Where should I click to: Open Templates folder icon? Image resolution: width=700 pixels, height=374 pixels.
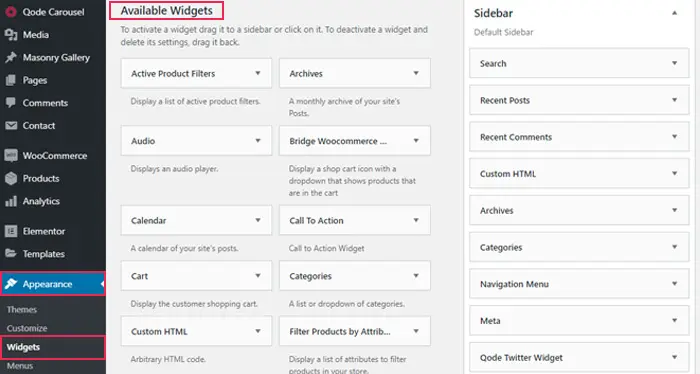click(x=11, y=253)
